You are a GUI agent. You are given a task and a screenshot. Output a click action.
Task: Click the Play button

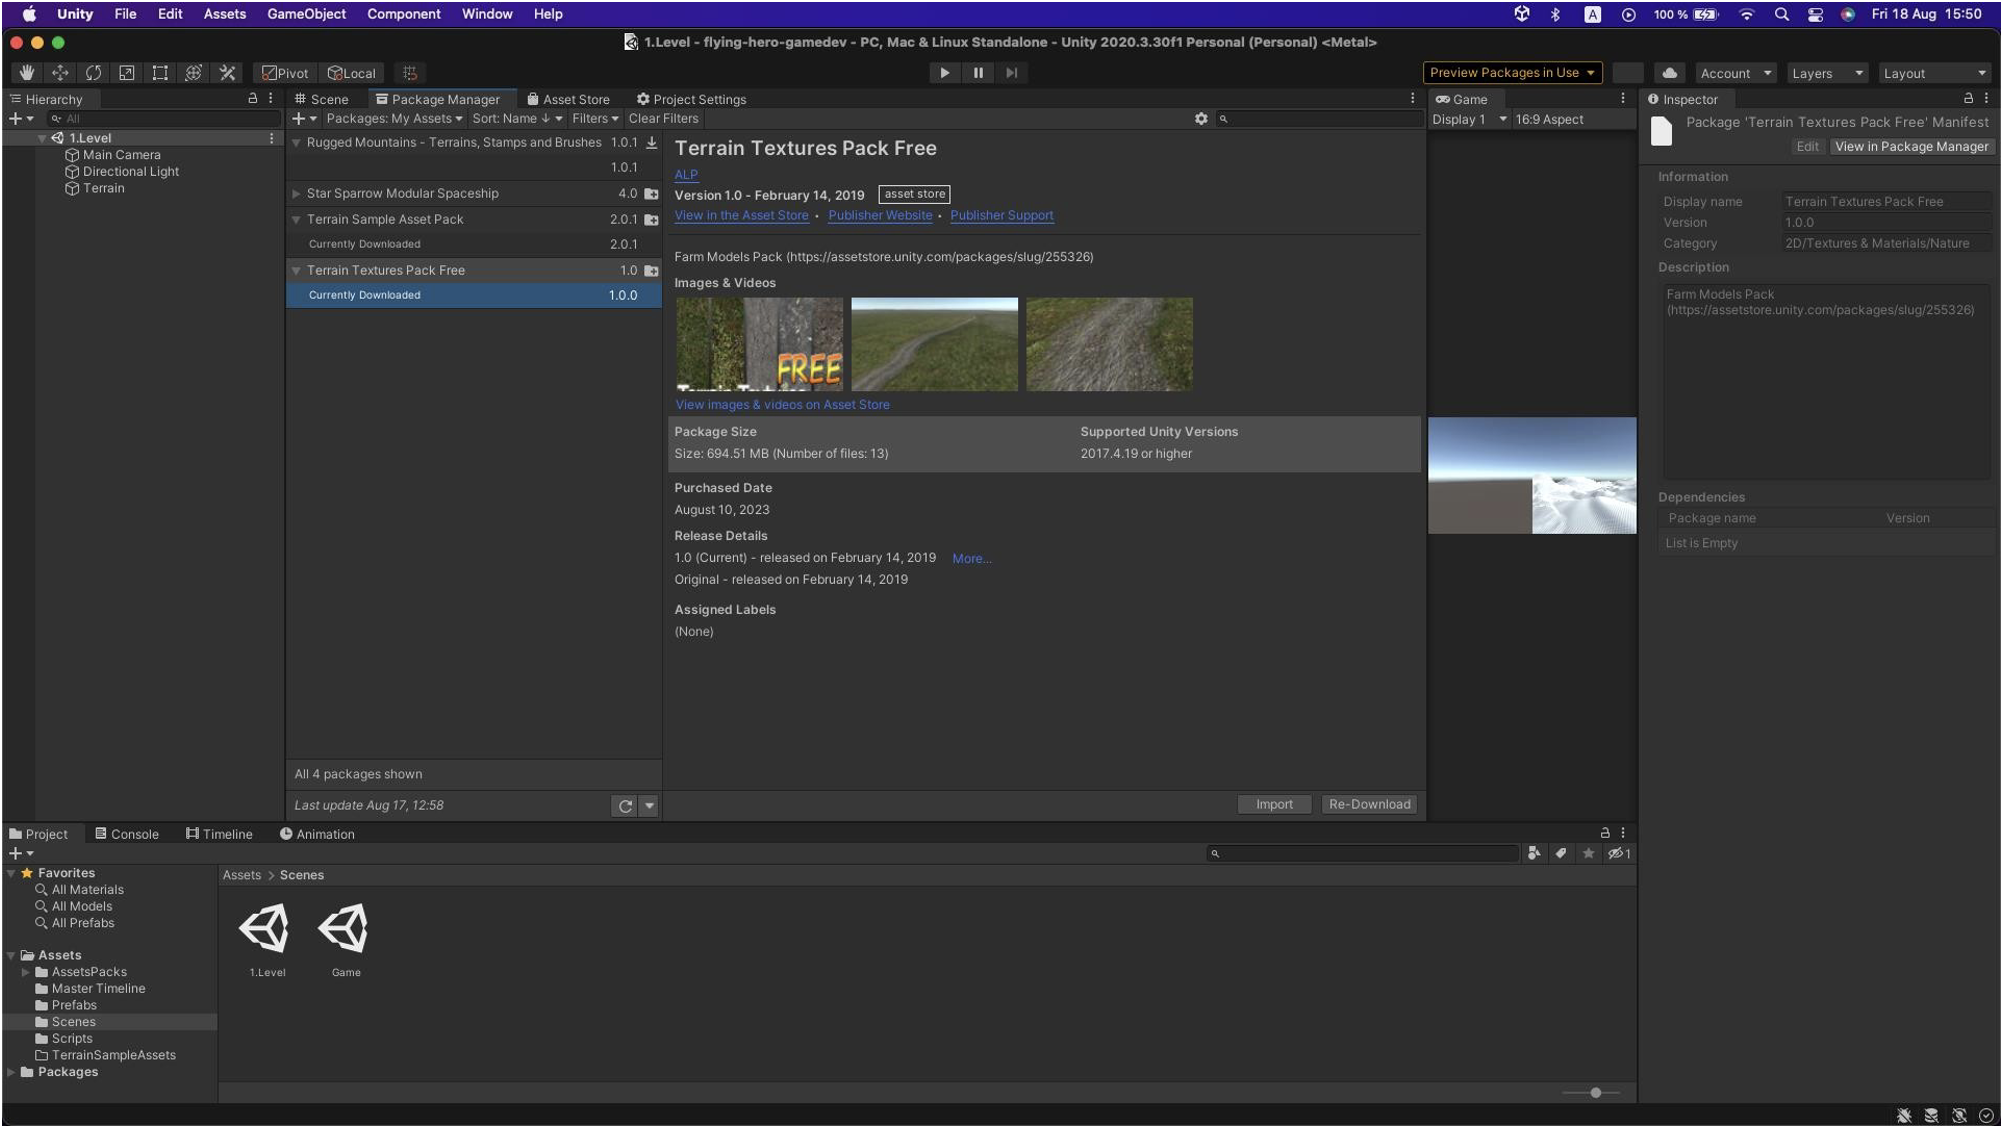[944, 72]
